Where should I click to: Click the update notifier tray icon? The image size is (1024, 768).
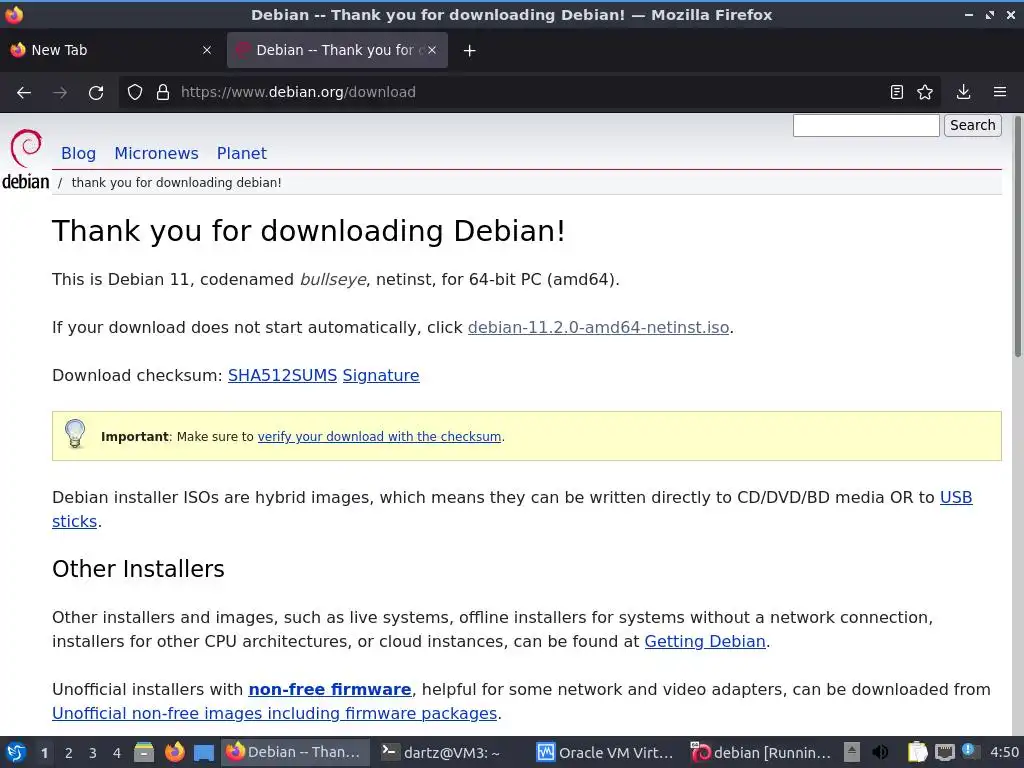pyautogui.click(x=968, y=751)
